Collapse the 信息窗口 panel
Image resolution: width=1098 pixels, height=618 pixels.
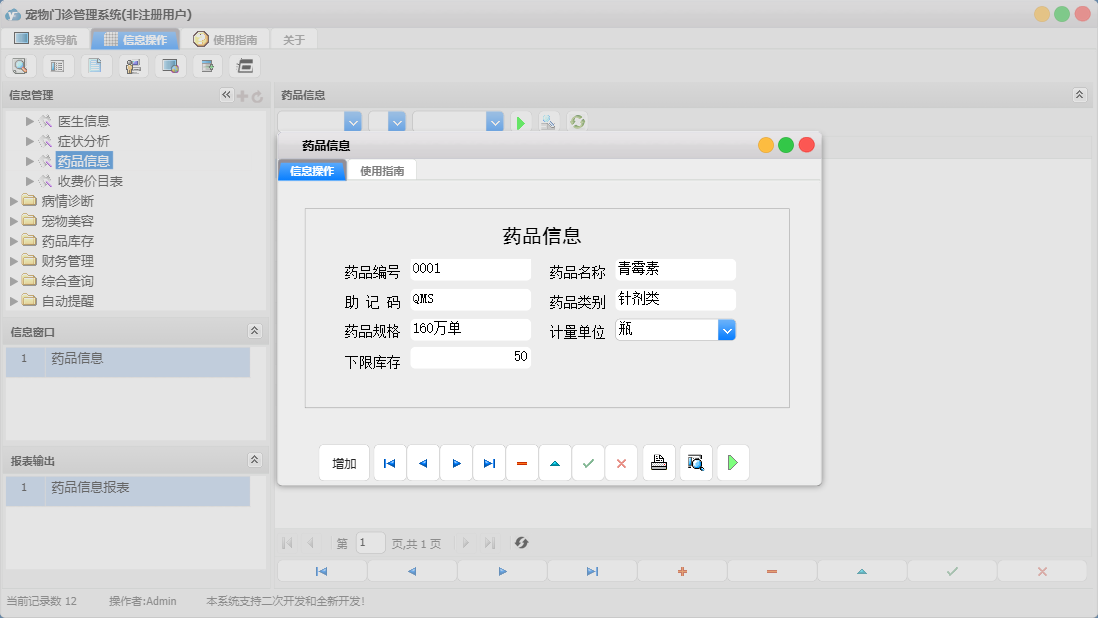coord(255,331)
